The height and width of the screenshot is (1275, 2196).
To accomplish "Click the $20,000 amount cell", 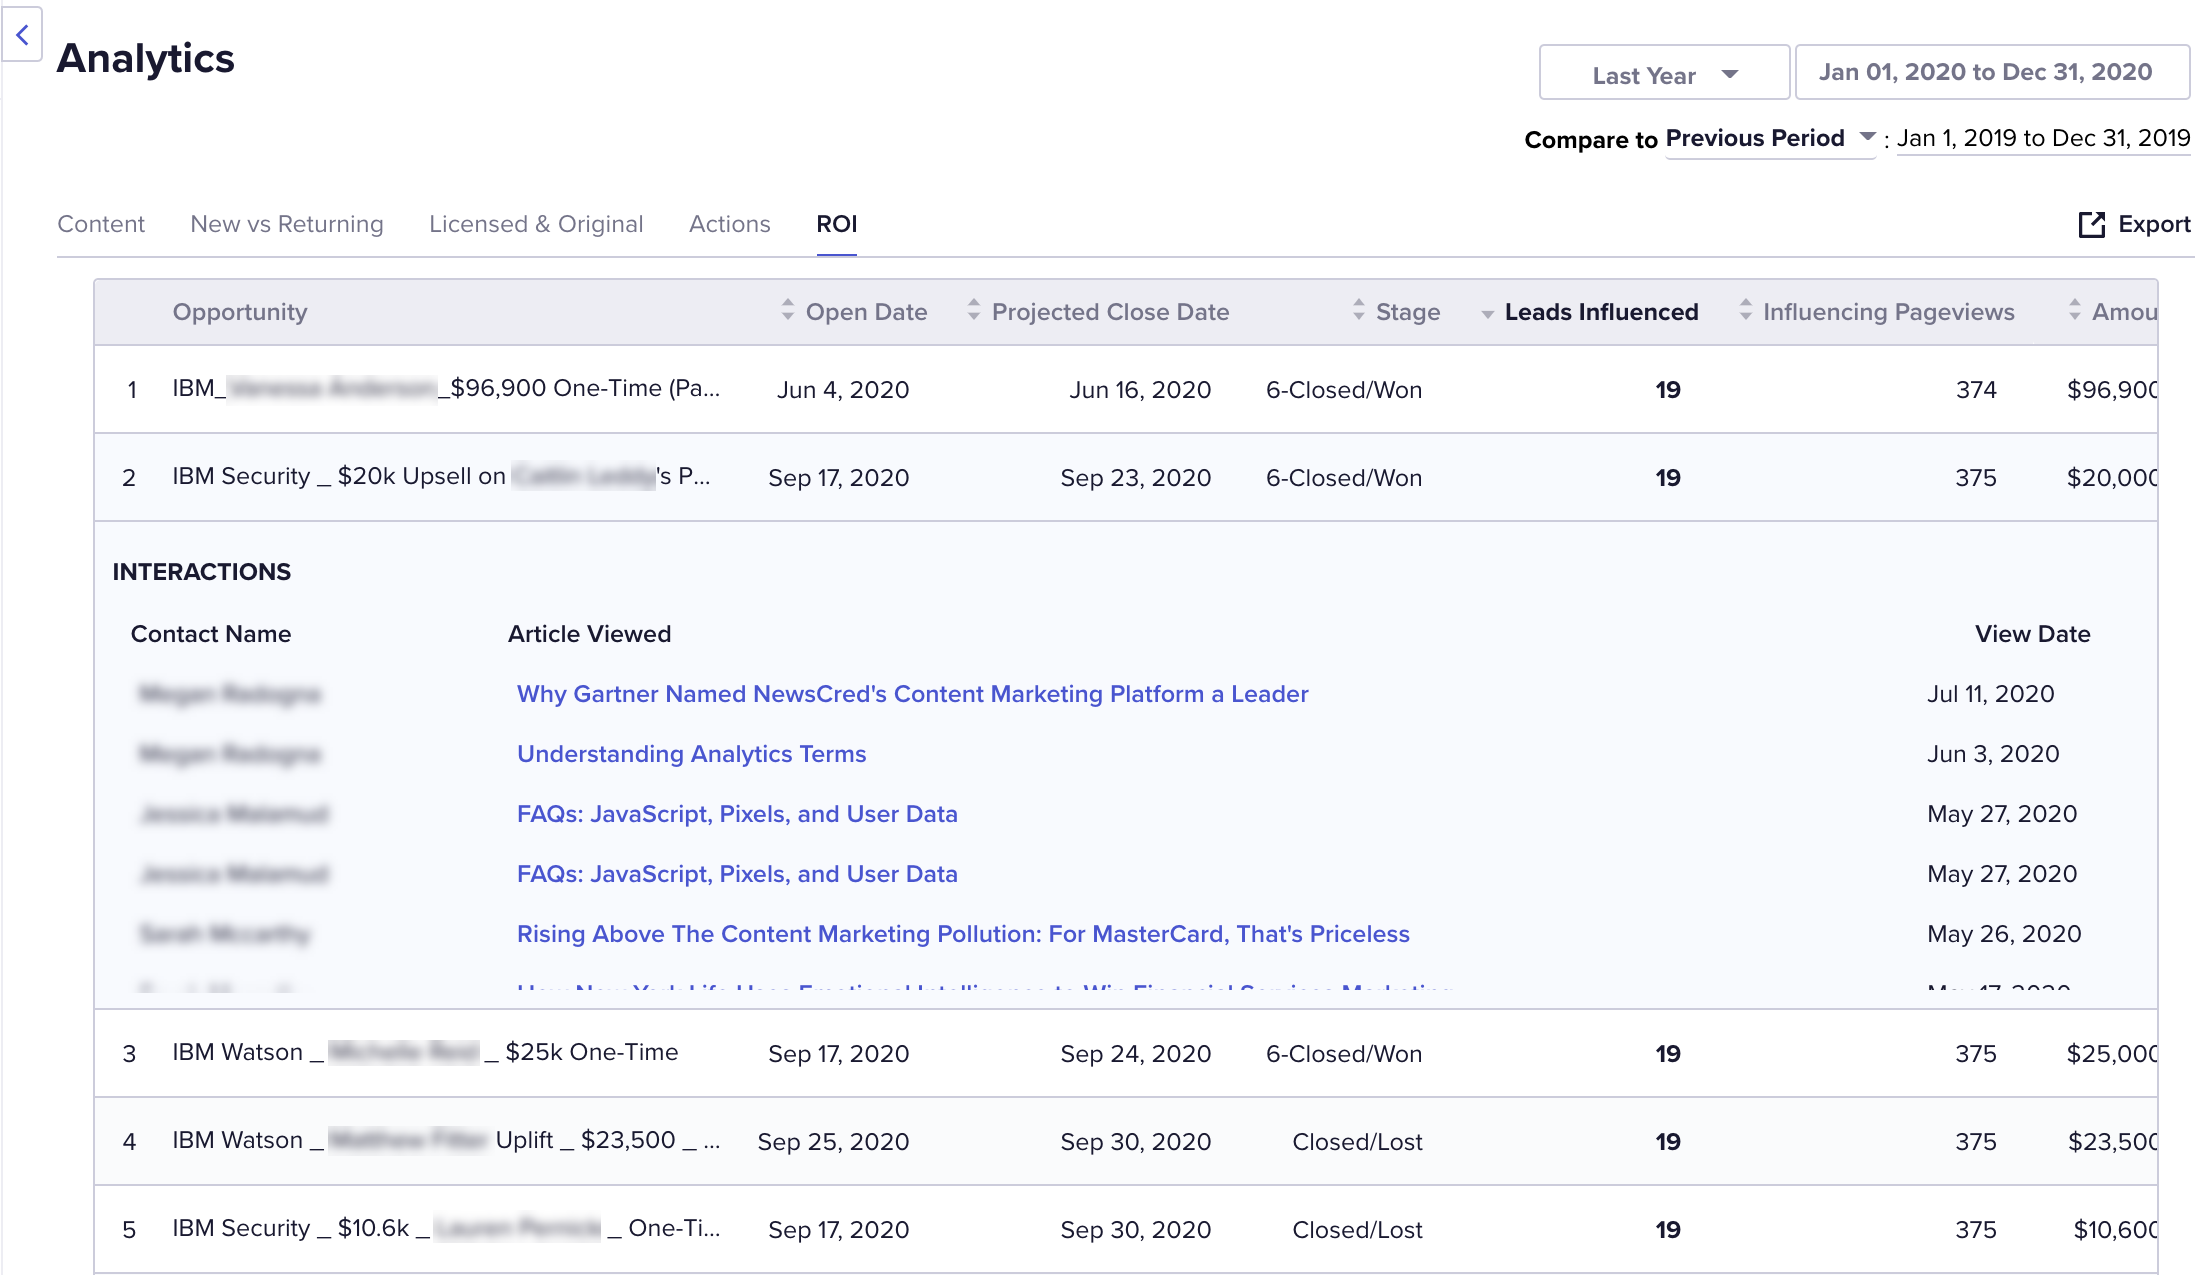I will point(2112,478).
